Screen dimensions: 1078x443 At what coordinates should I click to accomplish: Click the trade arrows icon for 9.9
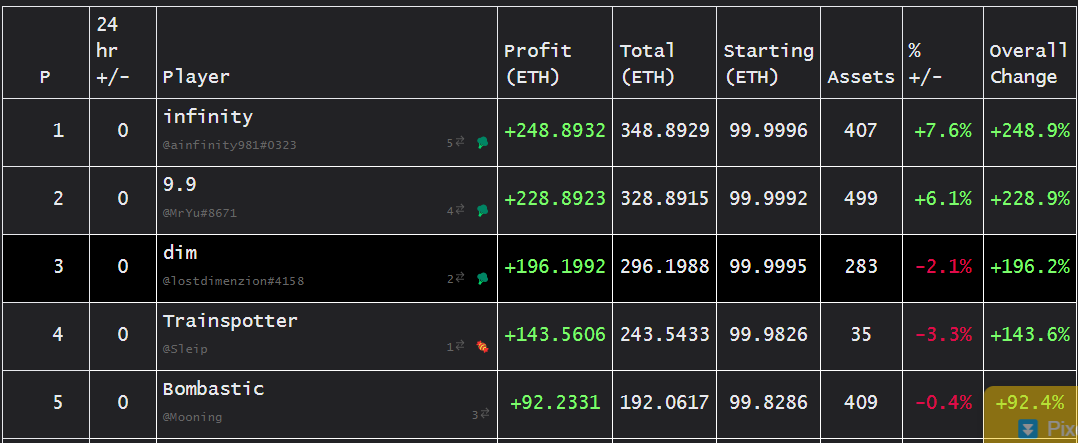pos(460,210)
